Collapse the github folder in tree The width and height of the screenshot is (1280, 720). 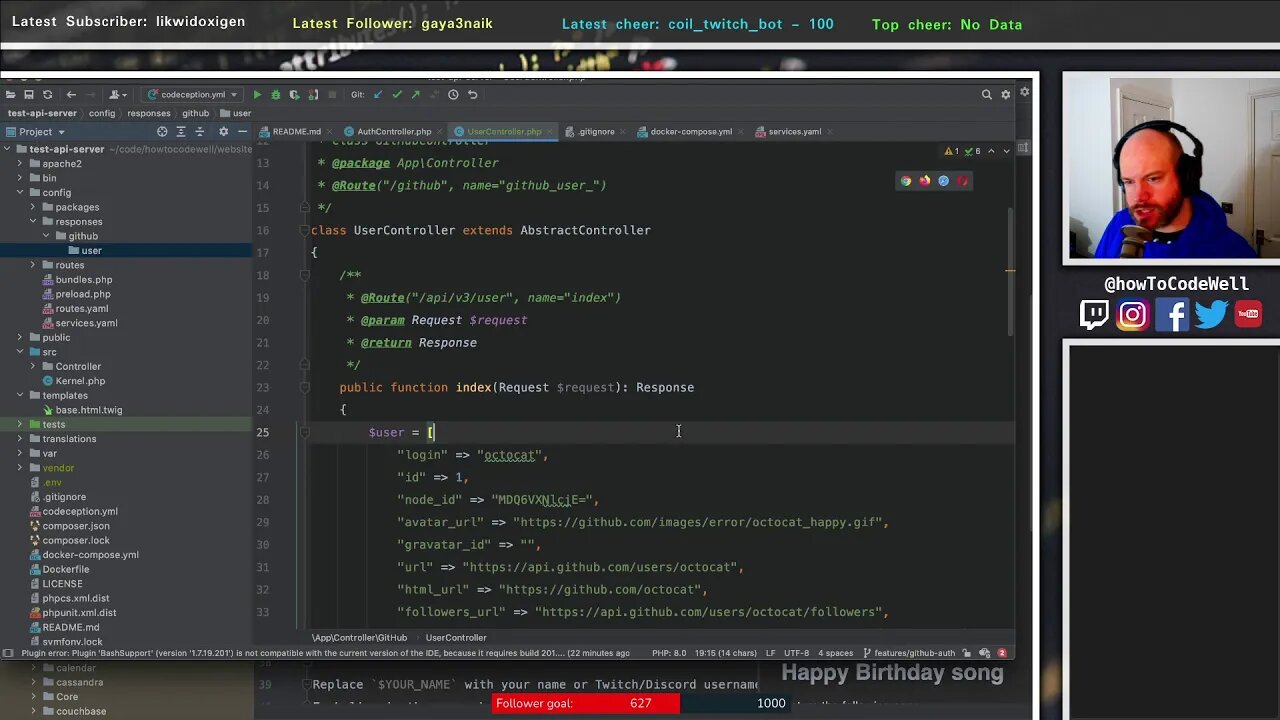pos(46,236)
